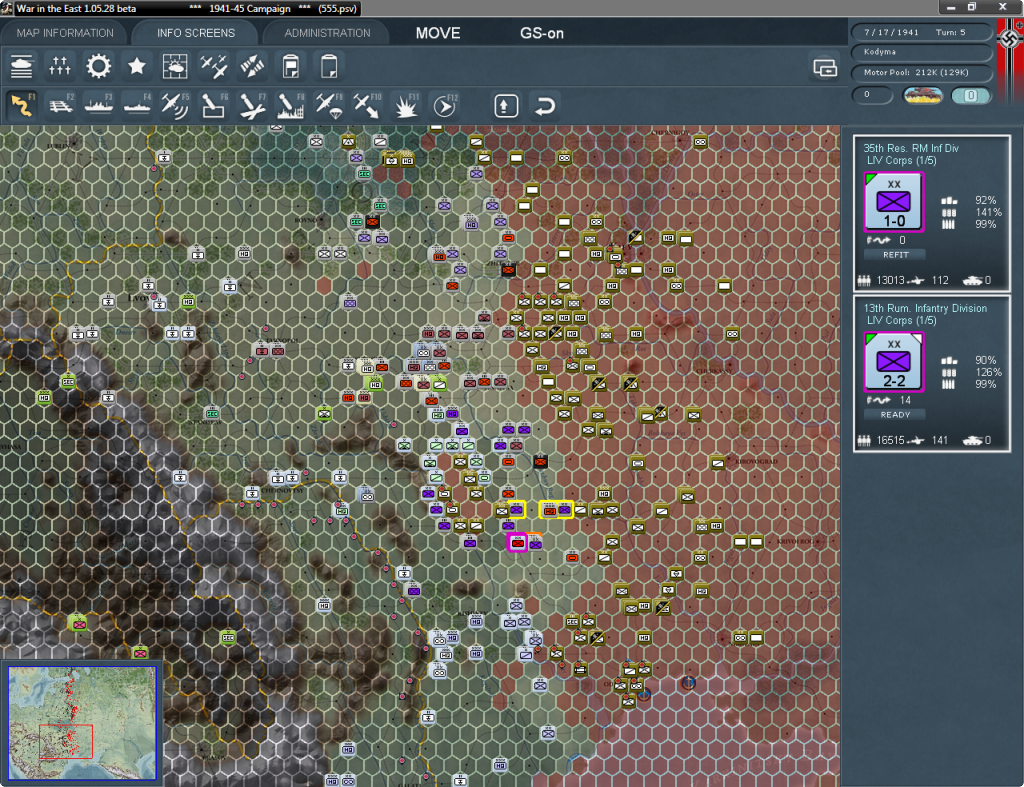The height and width of the screenshot is (787, 1024).
Task: Open the commander's report clipboard with flag
Action: click(291, 66)
